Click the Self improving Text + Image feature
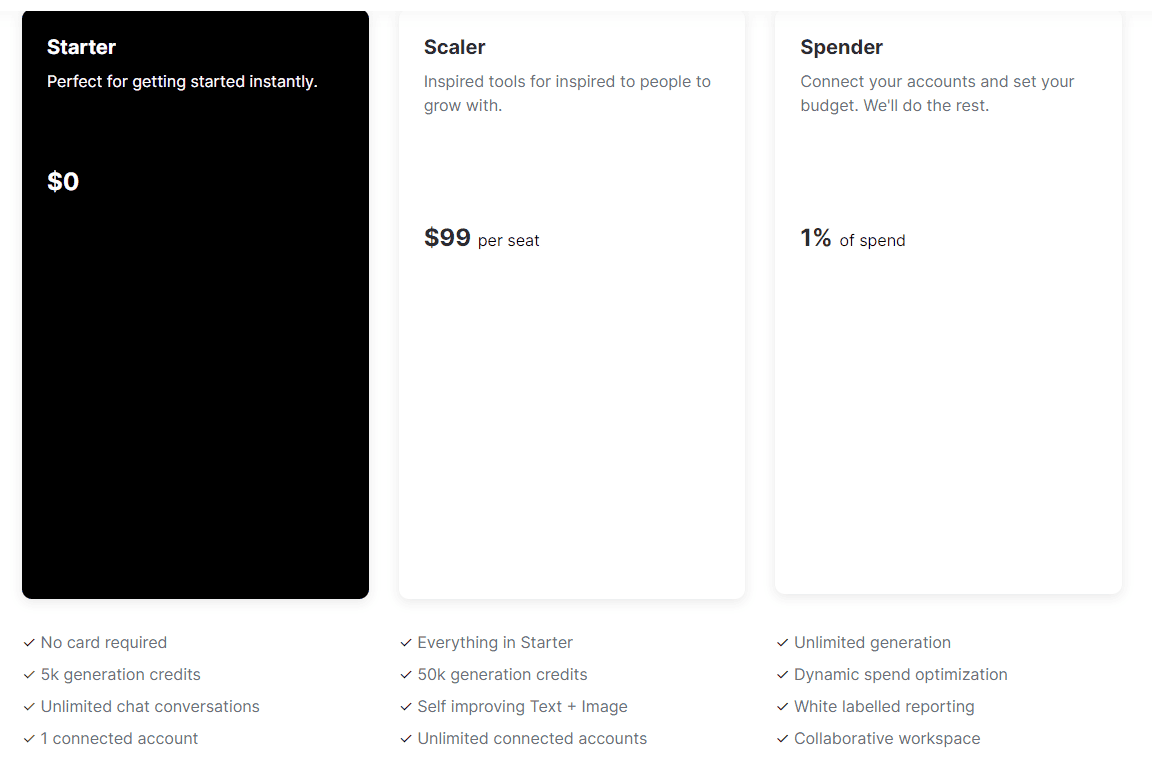Viewport: 1152px width, 772px height. coord(522,707)
